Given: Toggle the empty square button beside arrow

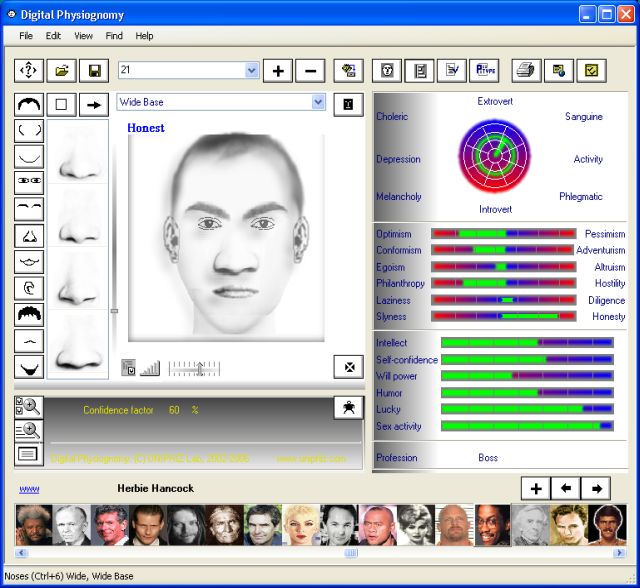Looking at the screenshot, I should point(61,104).
